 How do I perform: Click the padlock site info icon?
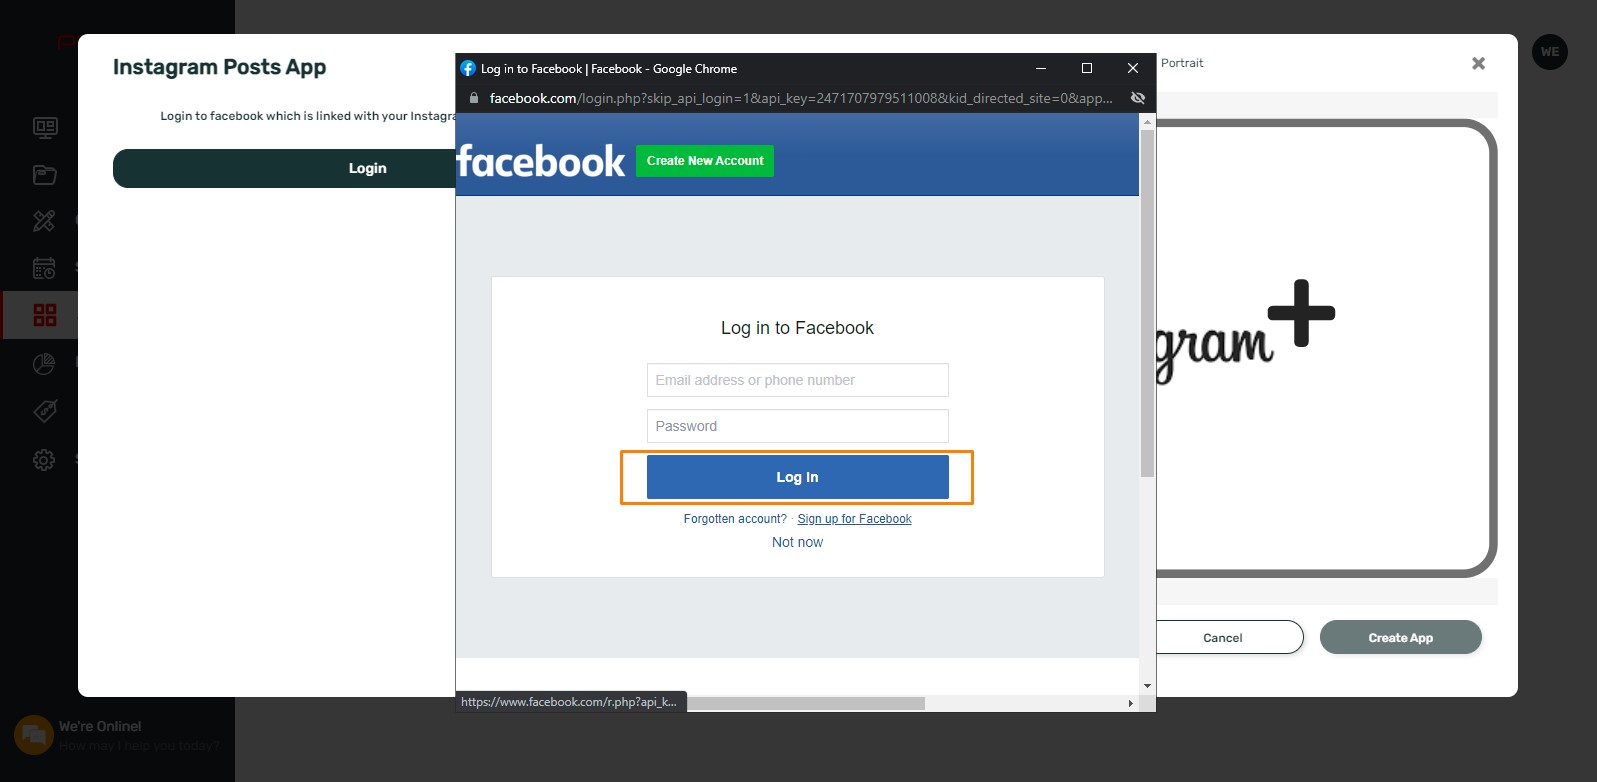(x=474, y=98)
